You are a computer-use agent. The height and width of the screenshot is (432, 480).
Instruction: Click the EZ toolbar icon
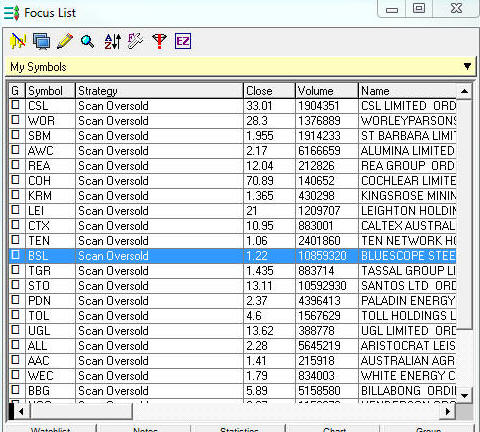point(183,41)
